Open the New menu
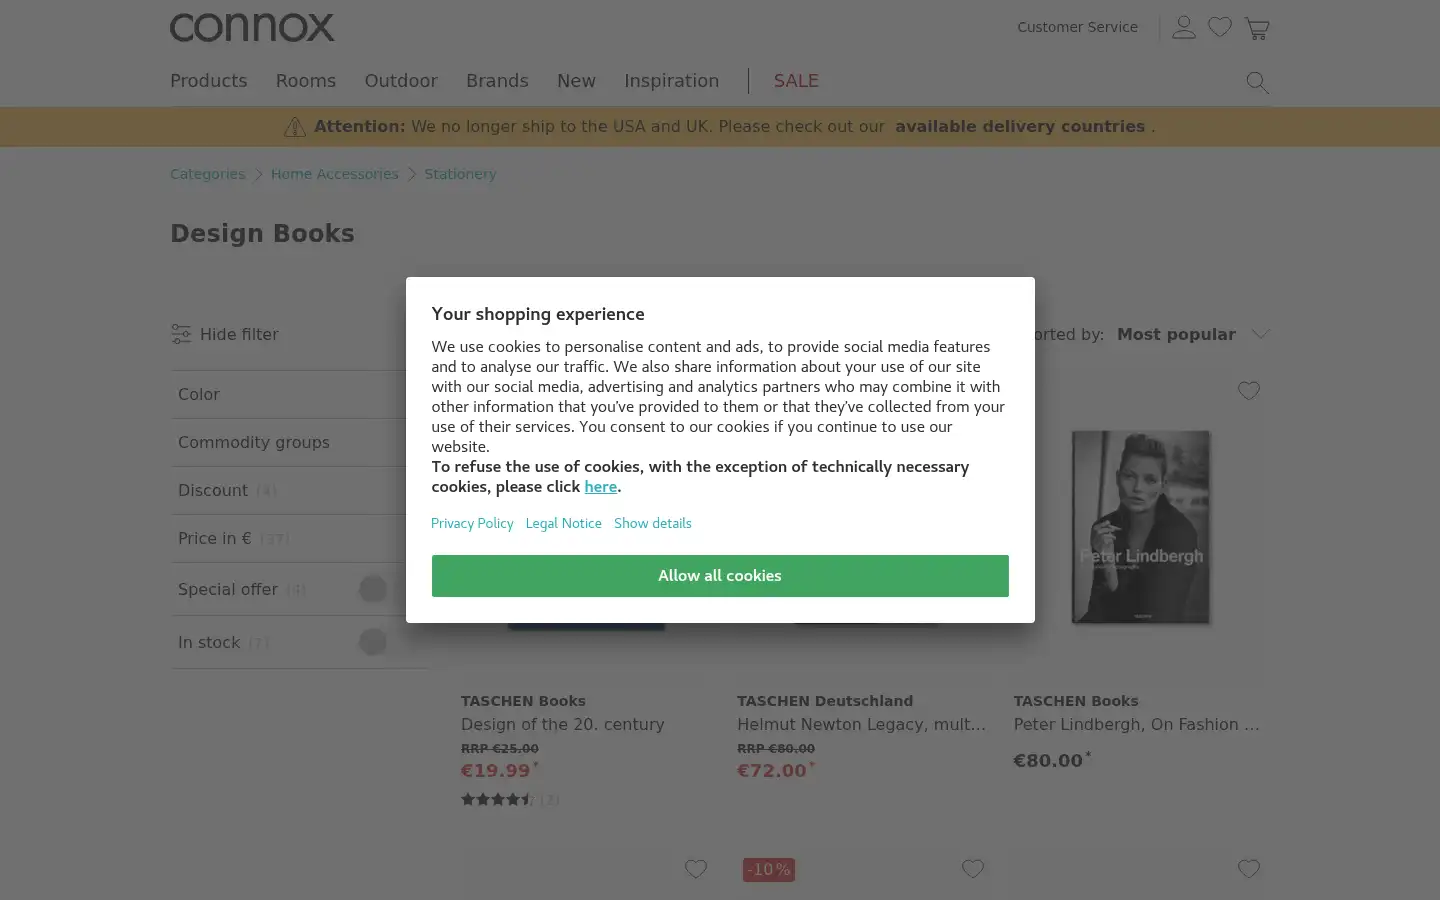The image size is (1440, 900). click(x=576, y=81)
